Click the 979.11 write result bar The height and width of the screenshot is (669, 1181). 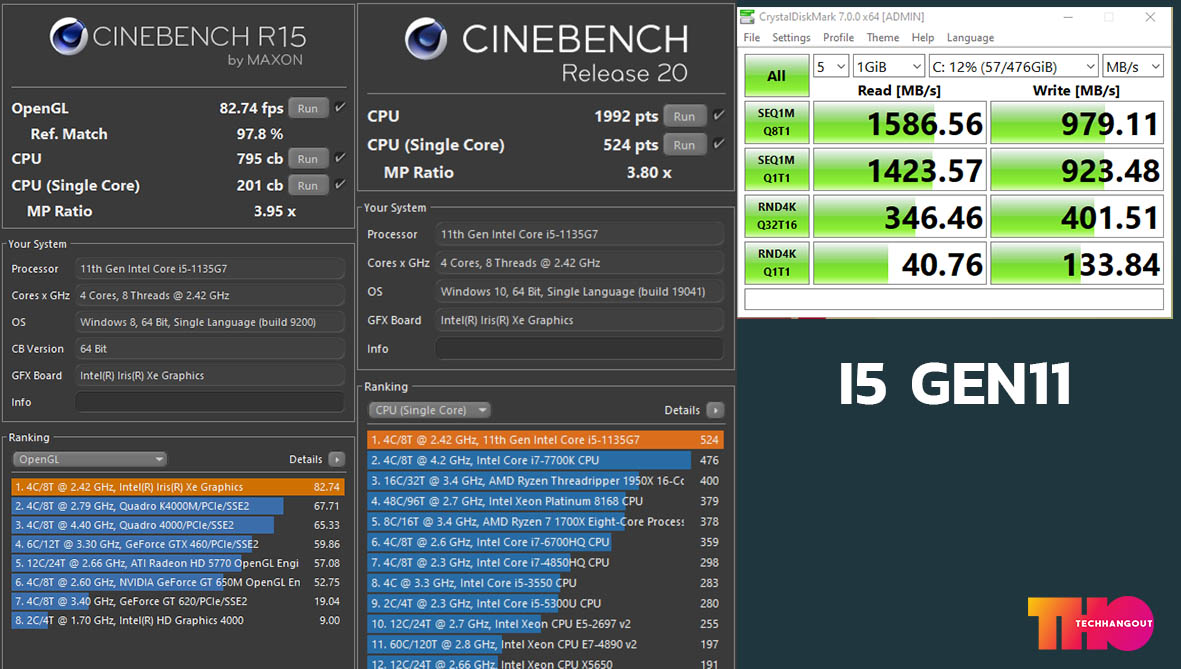tap(1077, 123)
